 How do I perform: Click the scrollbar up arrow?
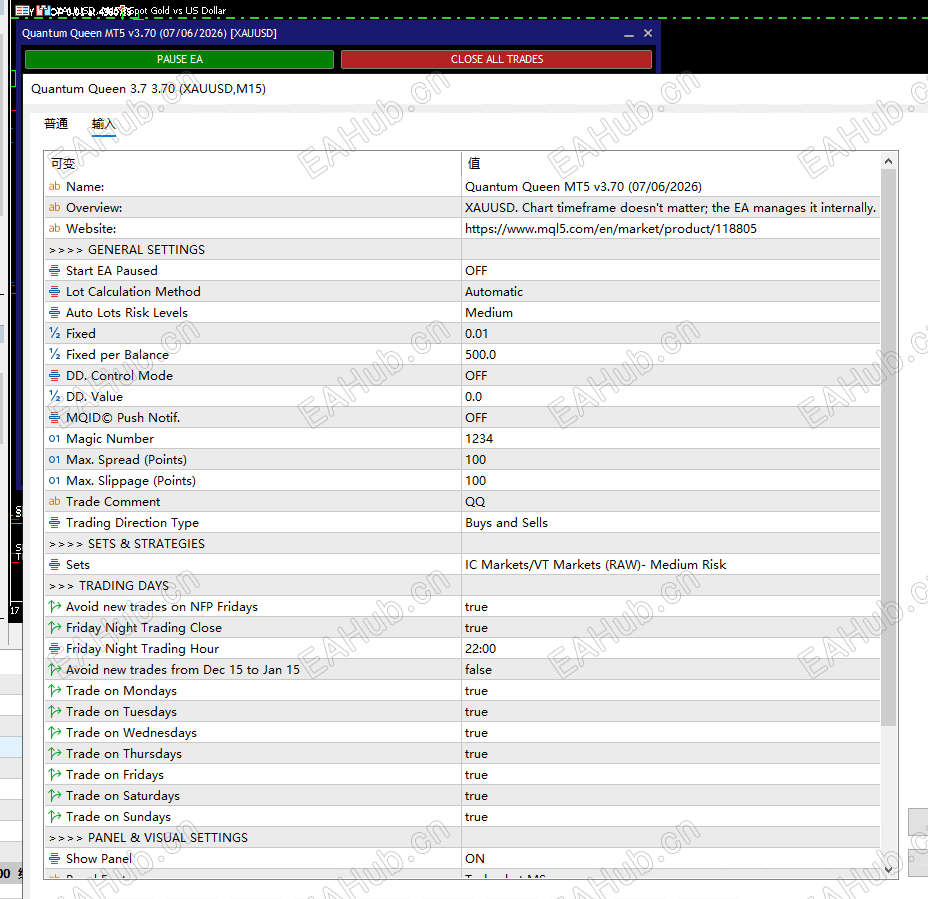(888, 161)
